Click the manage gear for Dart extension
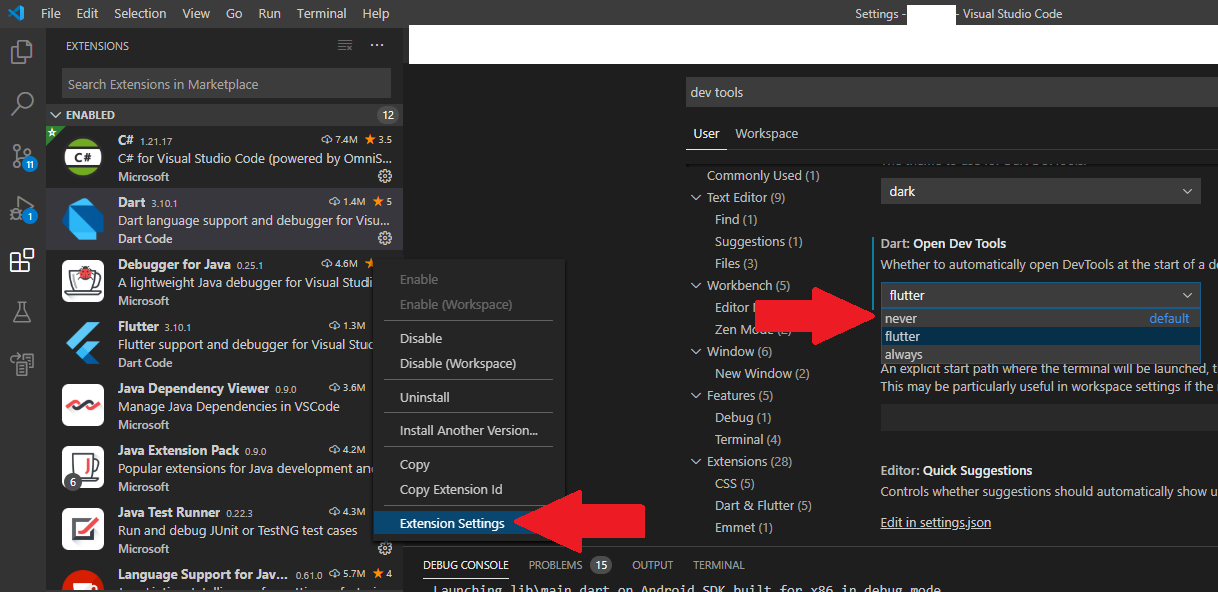Viewport: 1218px width, 592px height. [384, 238]
